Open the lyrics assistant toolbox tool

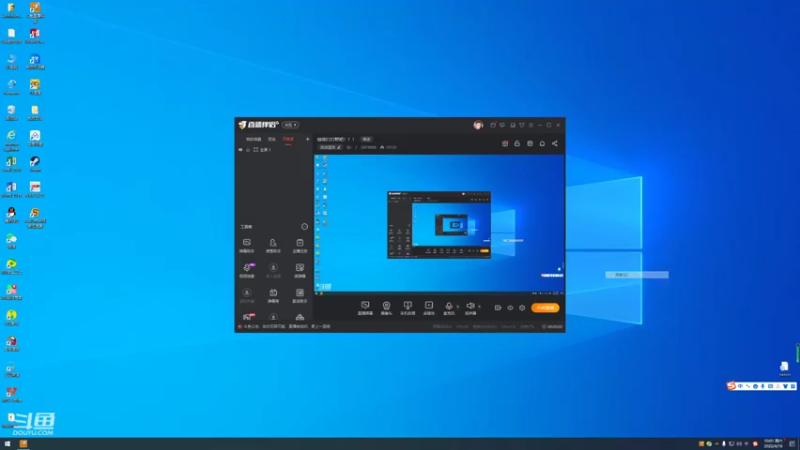[300, 295]
